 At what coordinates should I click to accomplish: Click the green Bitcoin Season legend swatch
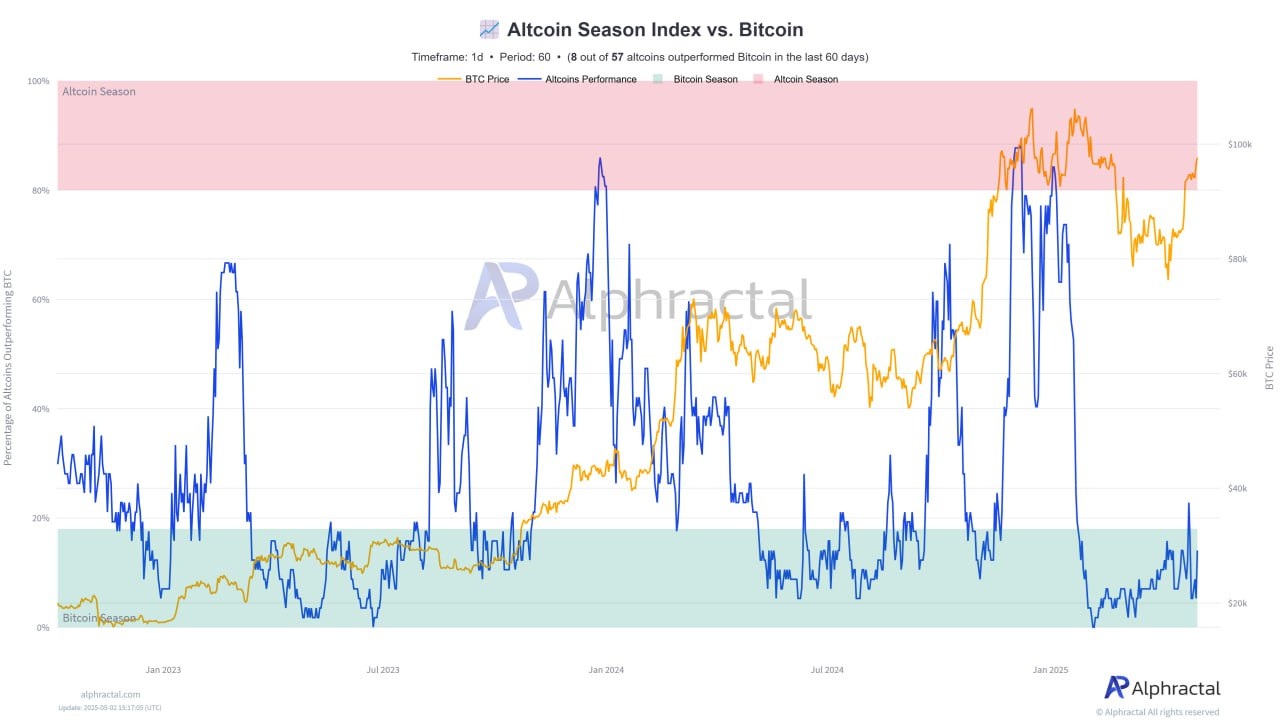[x=658, y=79]
